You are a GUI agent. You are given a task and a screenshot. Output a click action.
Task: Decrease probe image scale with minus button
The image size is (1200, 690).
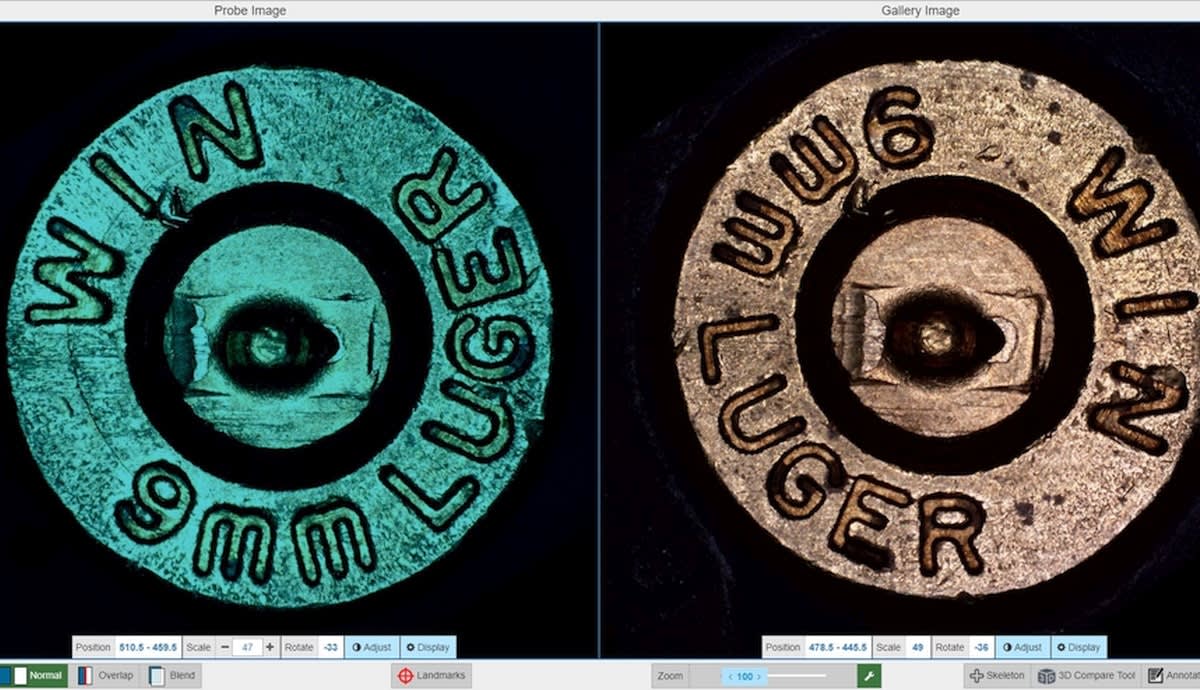coord(225,647)
